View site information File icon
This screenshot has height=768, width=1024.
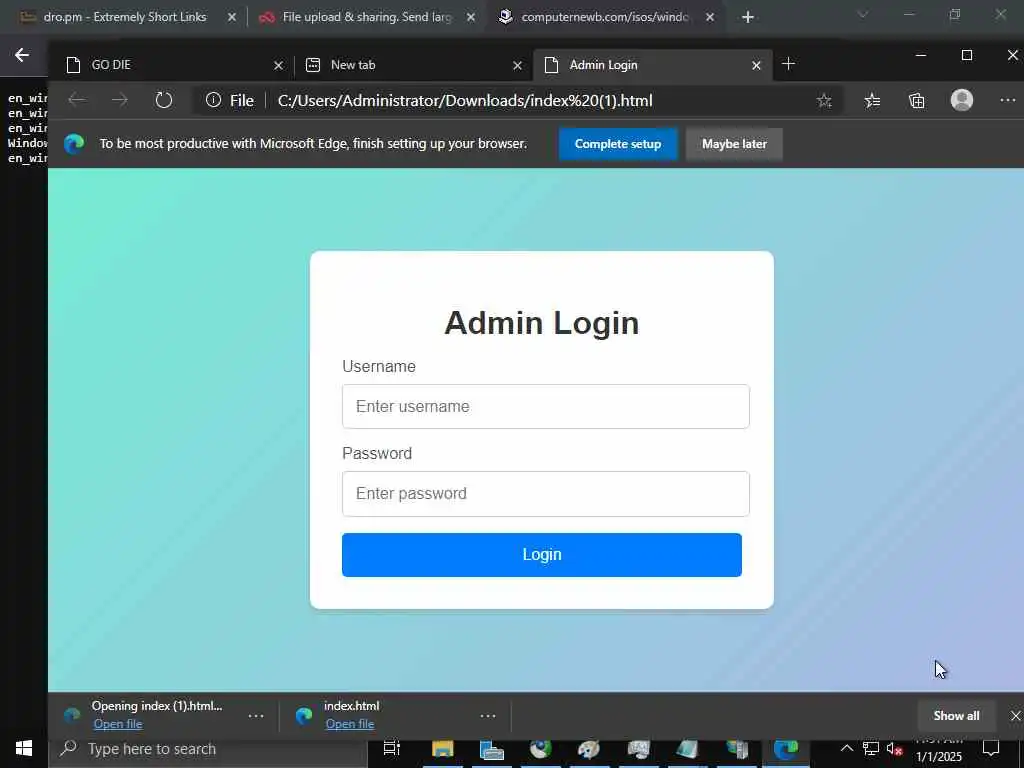(x=230, y=101)
